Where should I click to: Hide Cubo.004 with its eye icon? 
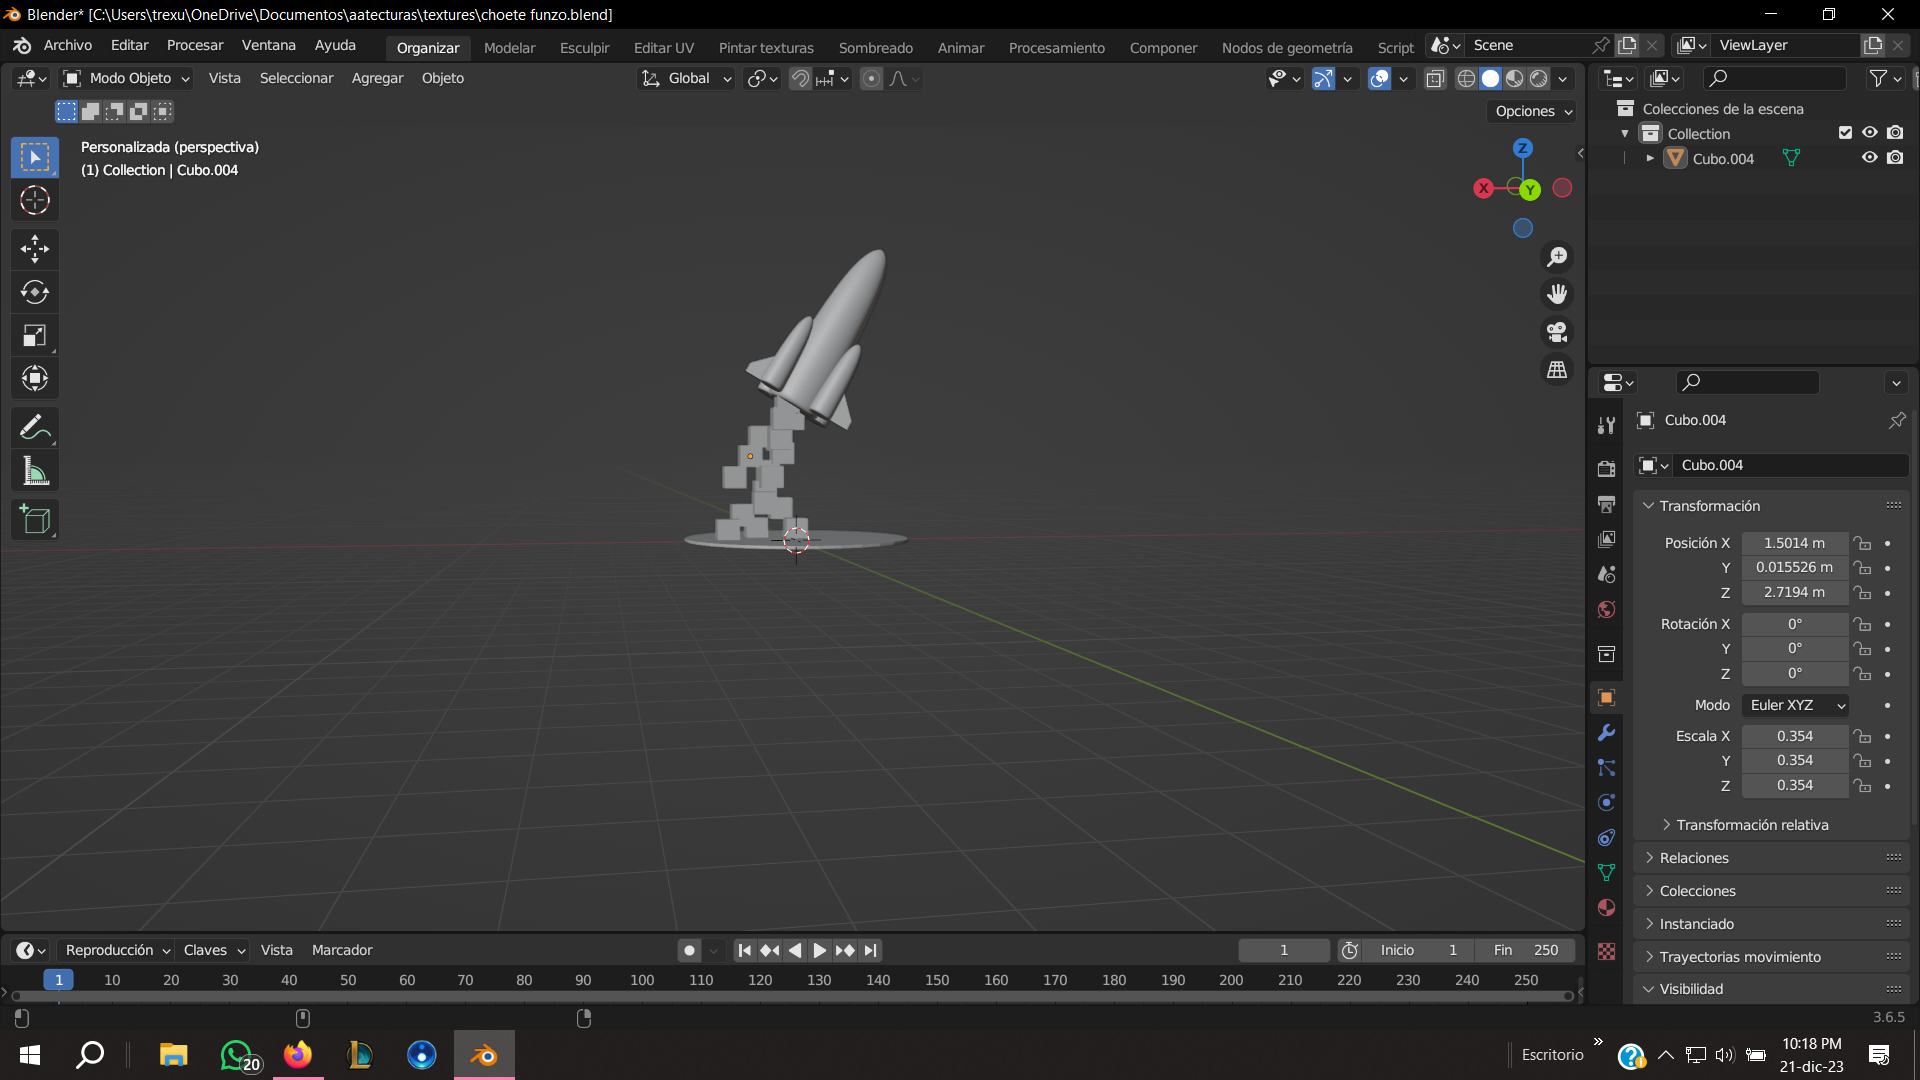coord(1869,158)
